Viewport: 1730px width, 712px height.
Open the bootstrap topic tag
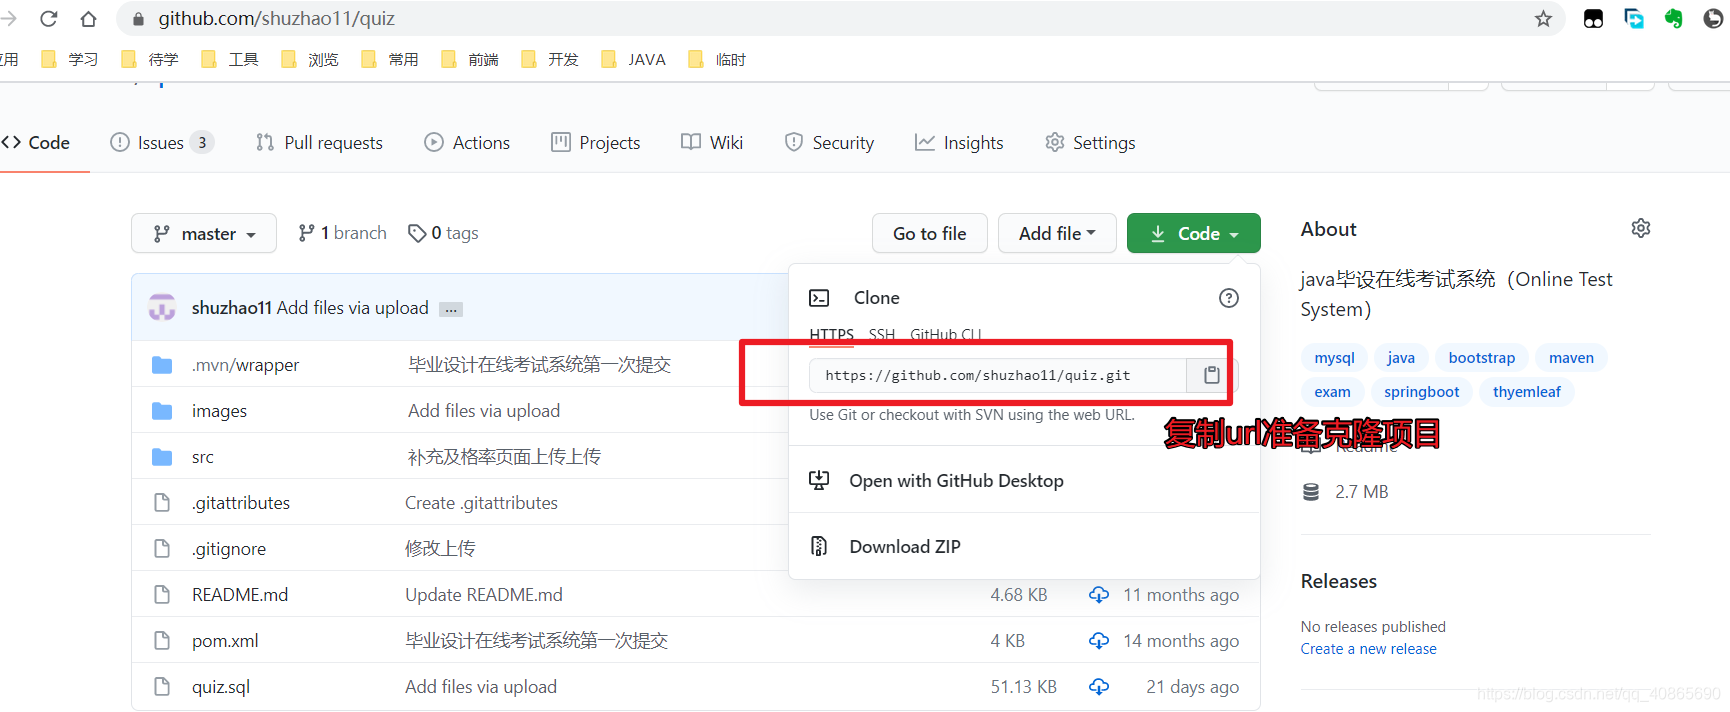coord(1481,358)
